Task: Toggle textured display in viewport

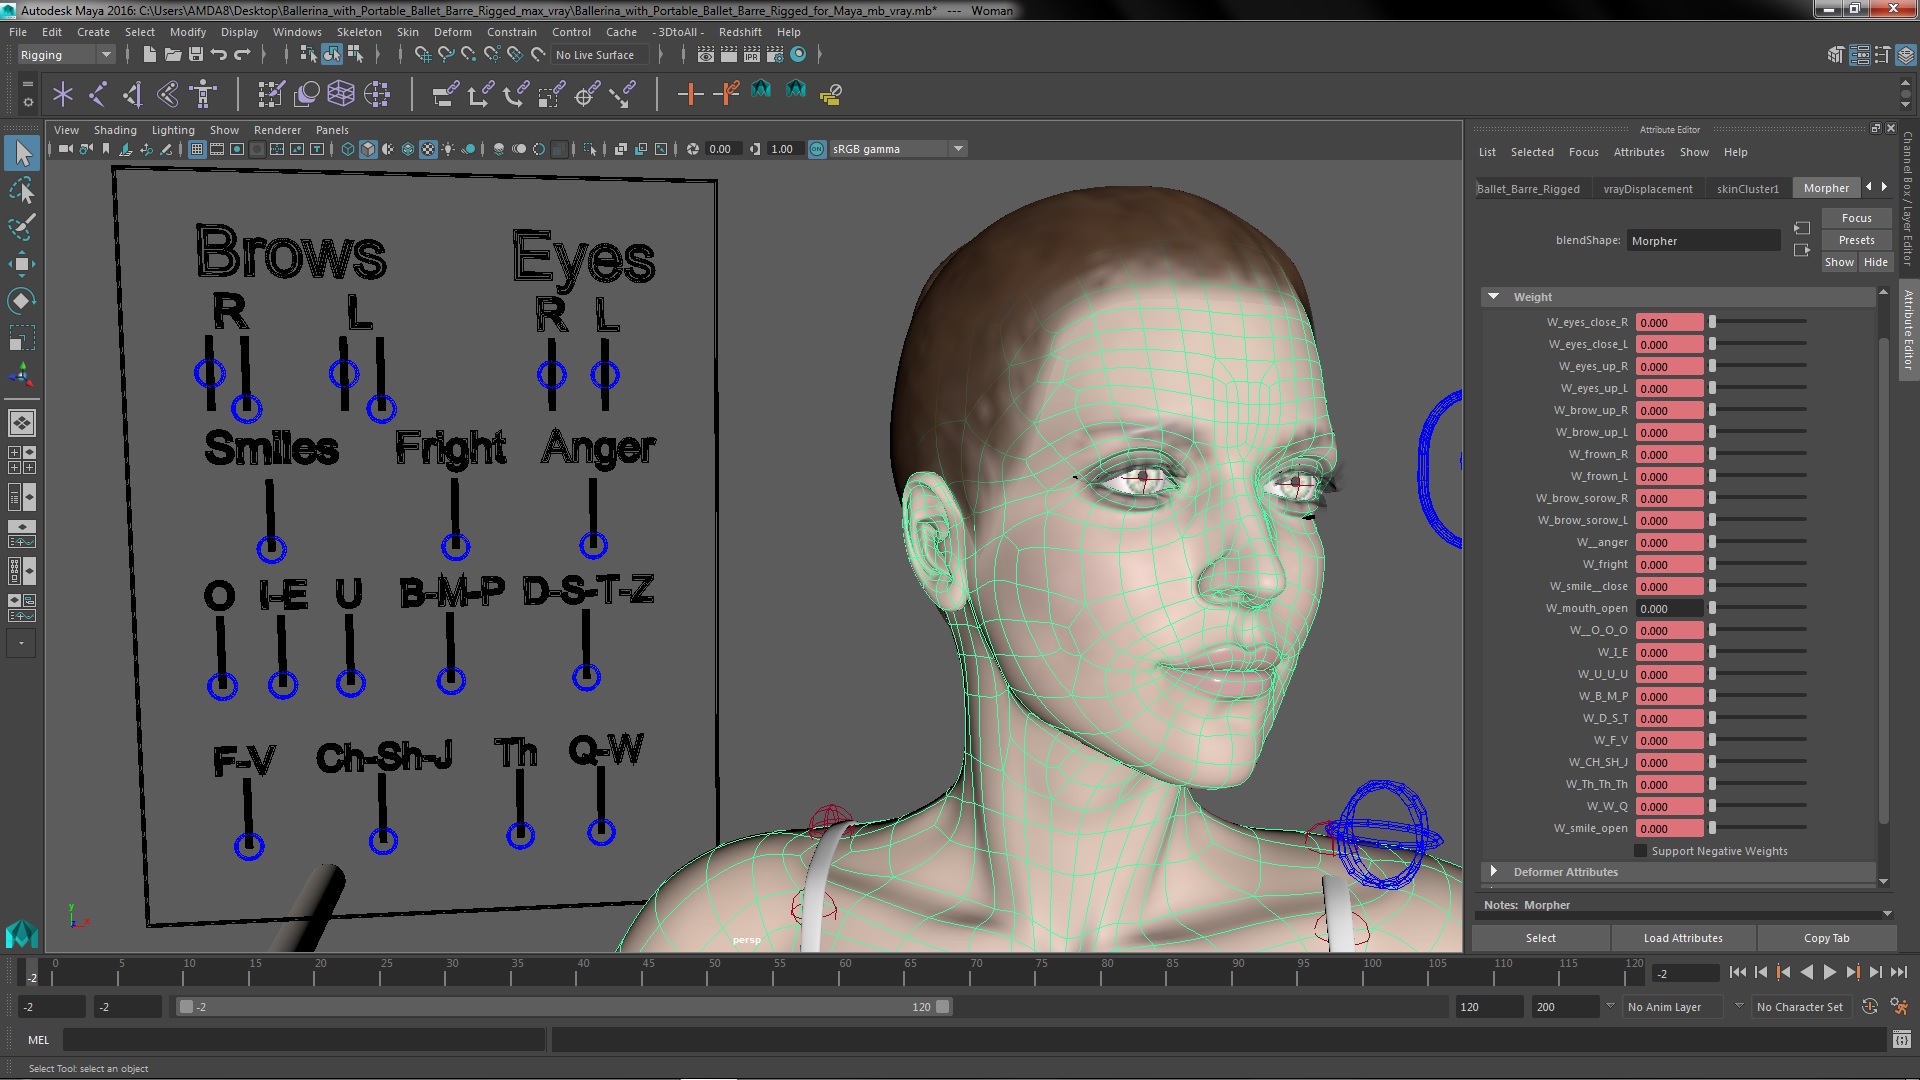Action: (x=428, y=149)
